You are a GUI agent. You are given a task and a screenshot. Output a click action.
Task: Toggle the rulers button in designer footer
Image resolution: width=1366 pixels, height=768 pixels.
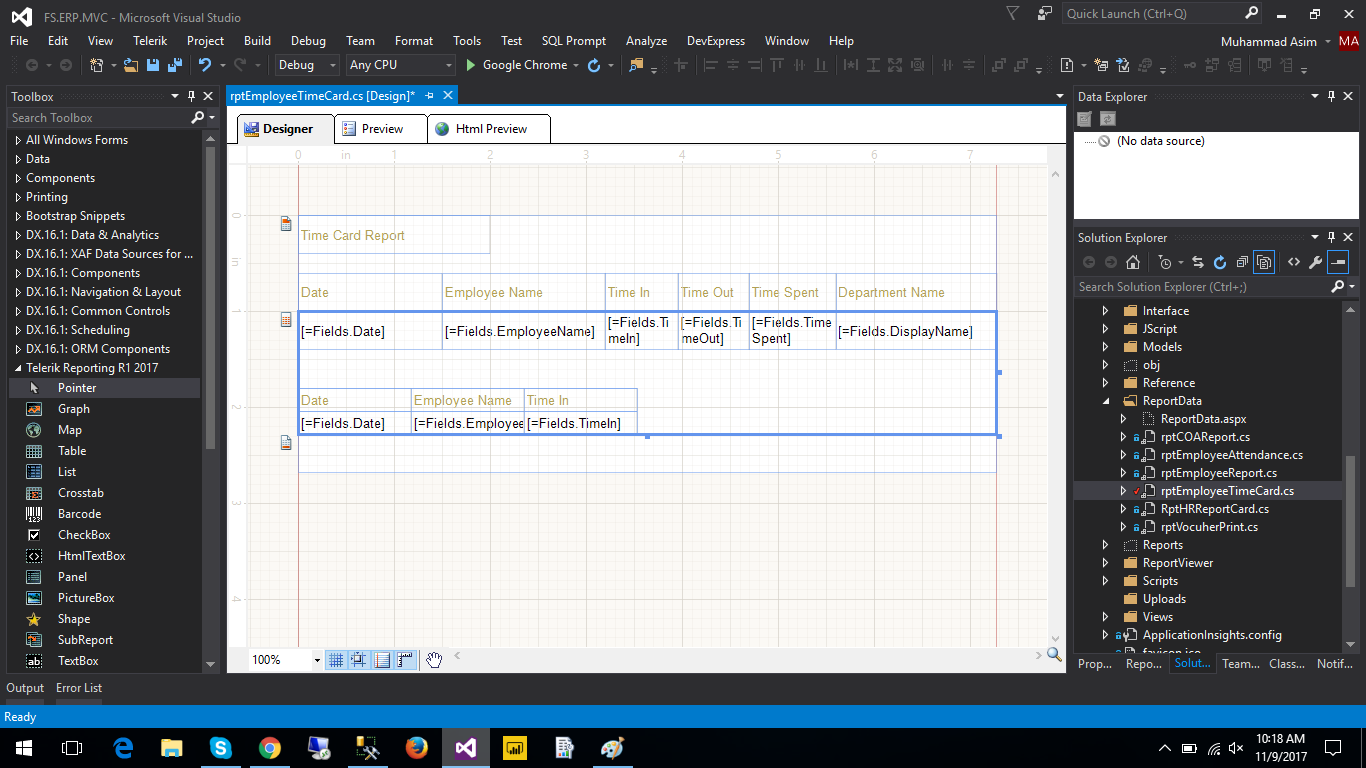click(x=405, y=660)
